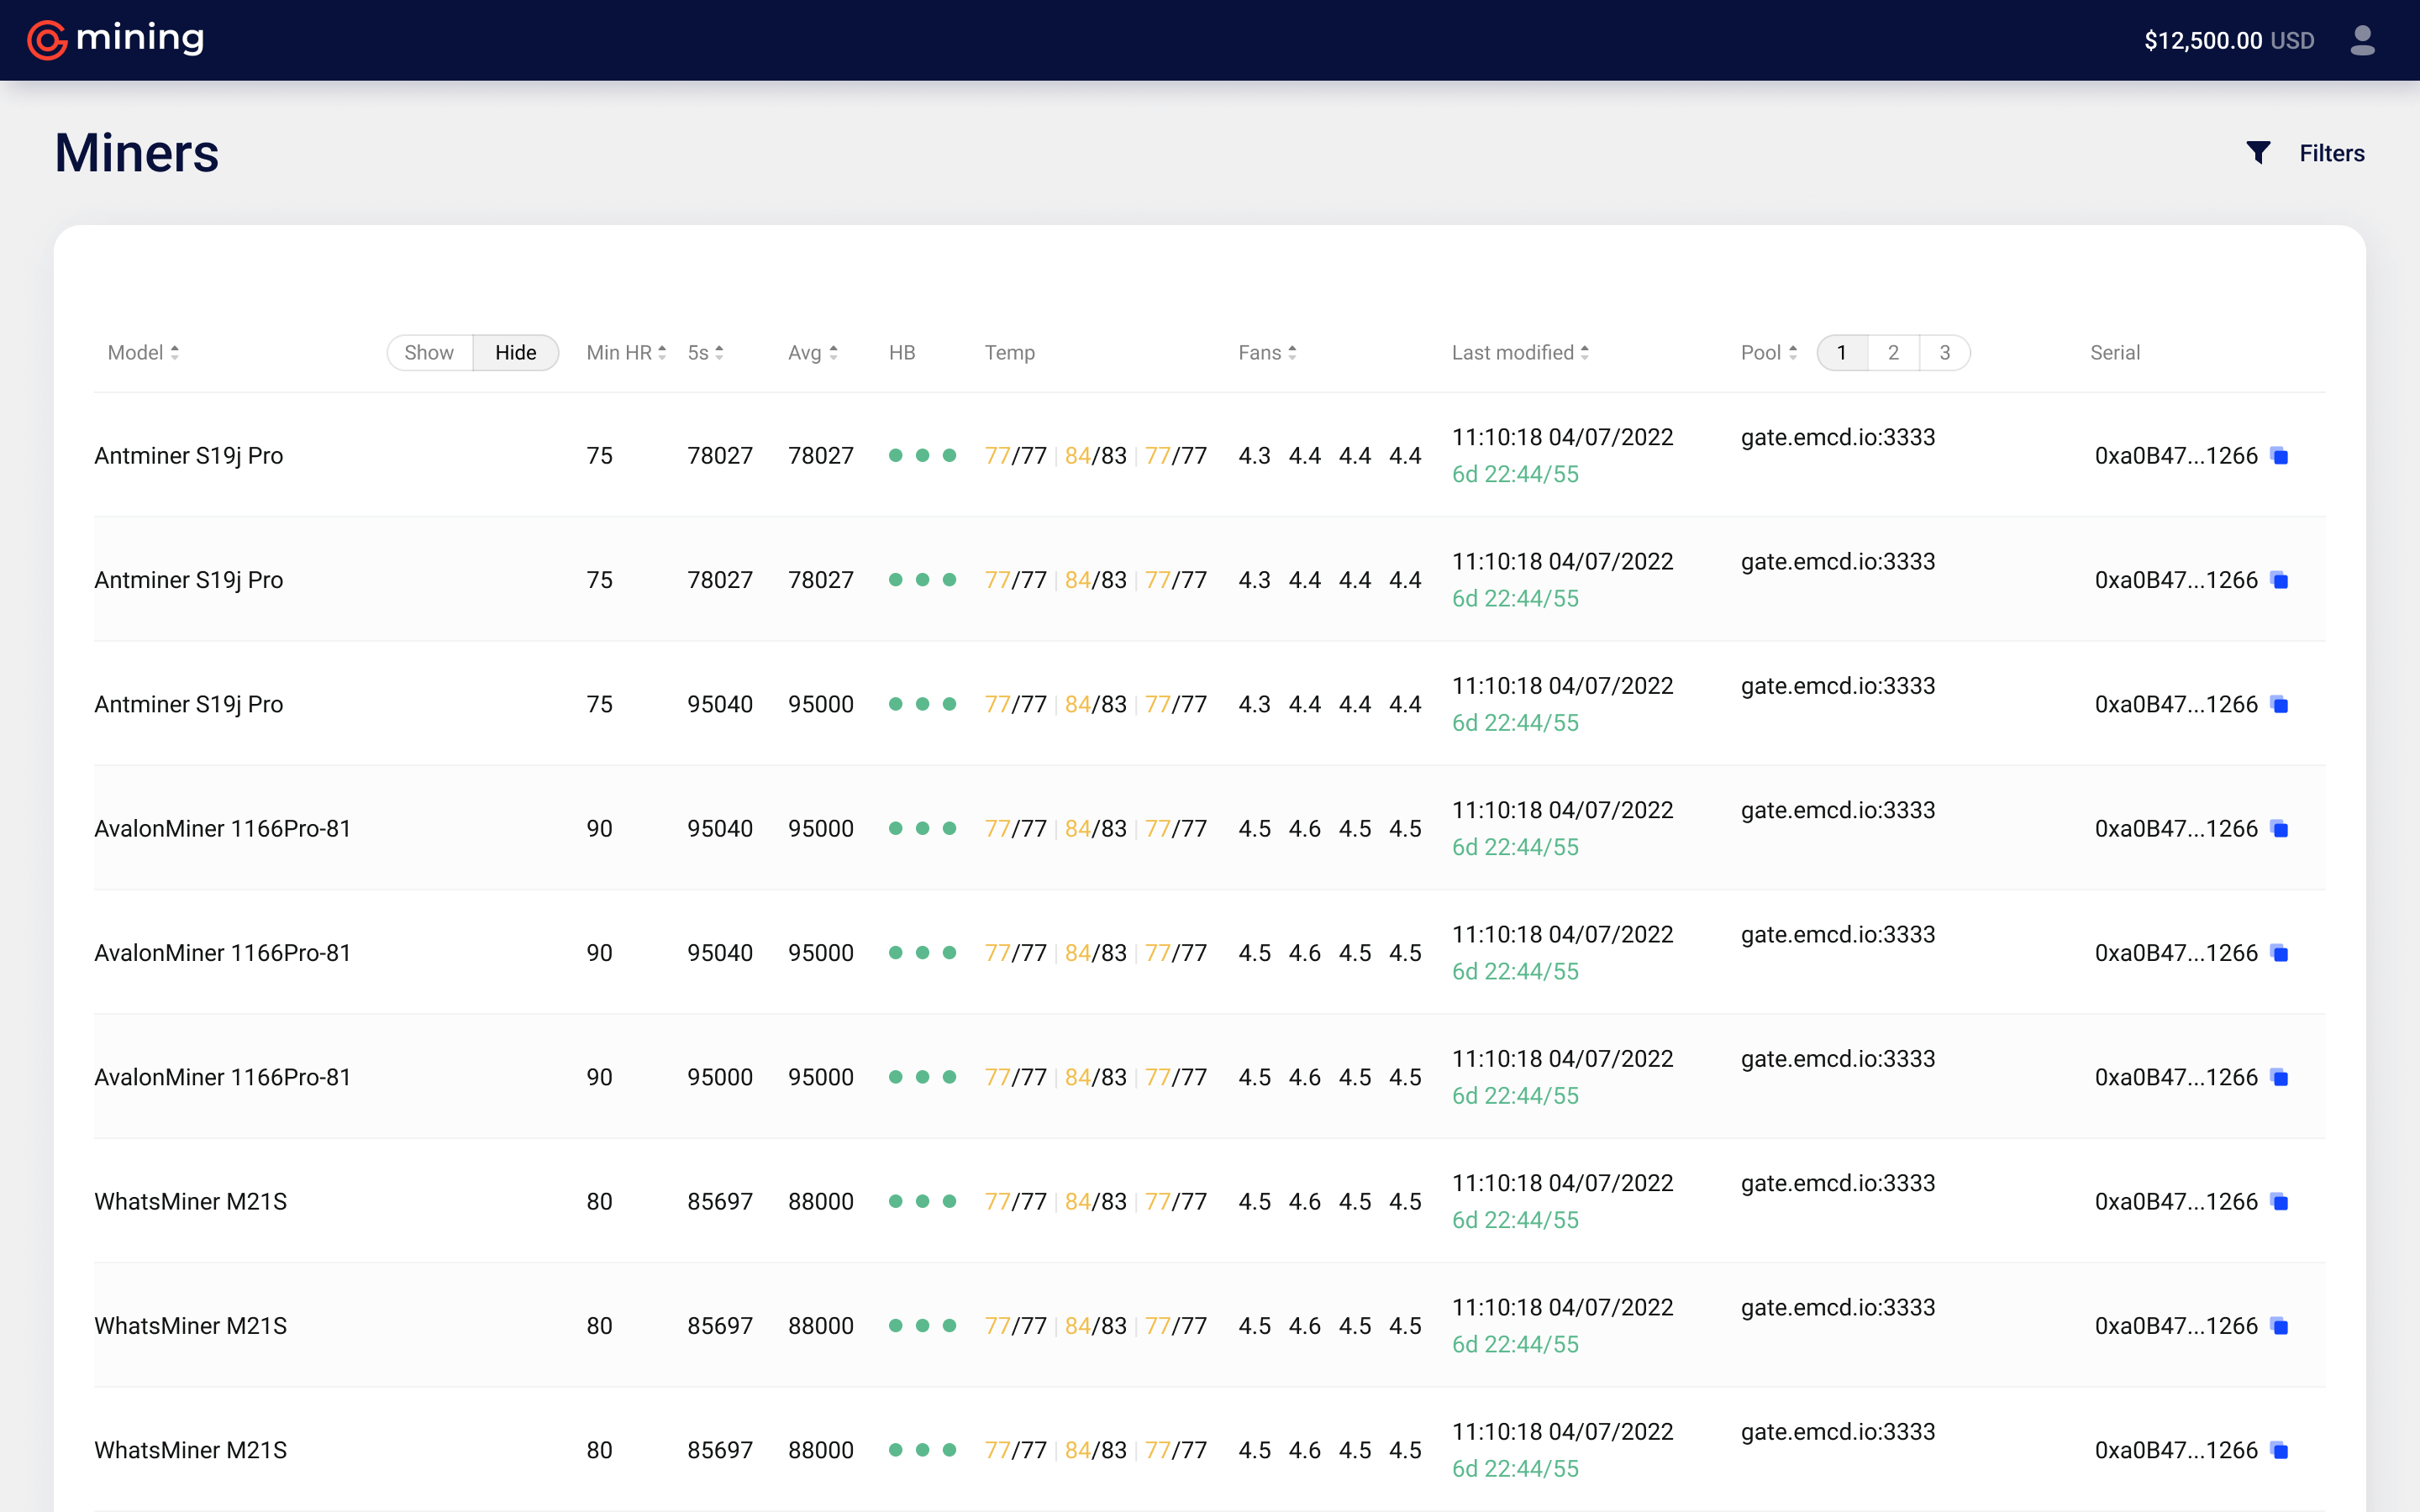
Task: Click the HB column header
Action: (902, 353)
